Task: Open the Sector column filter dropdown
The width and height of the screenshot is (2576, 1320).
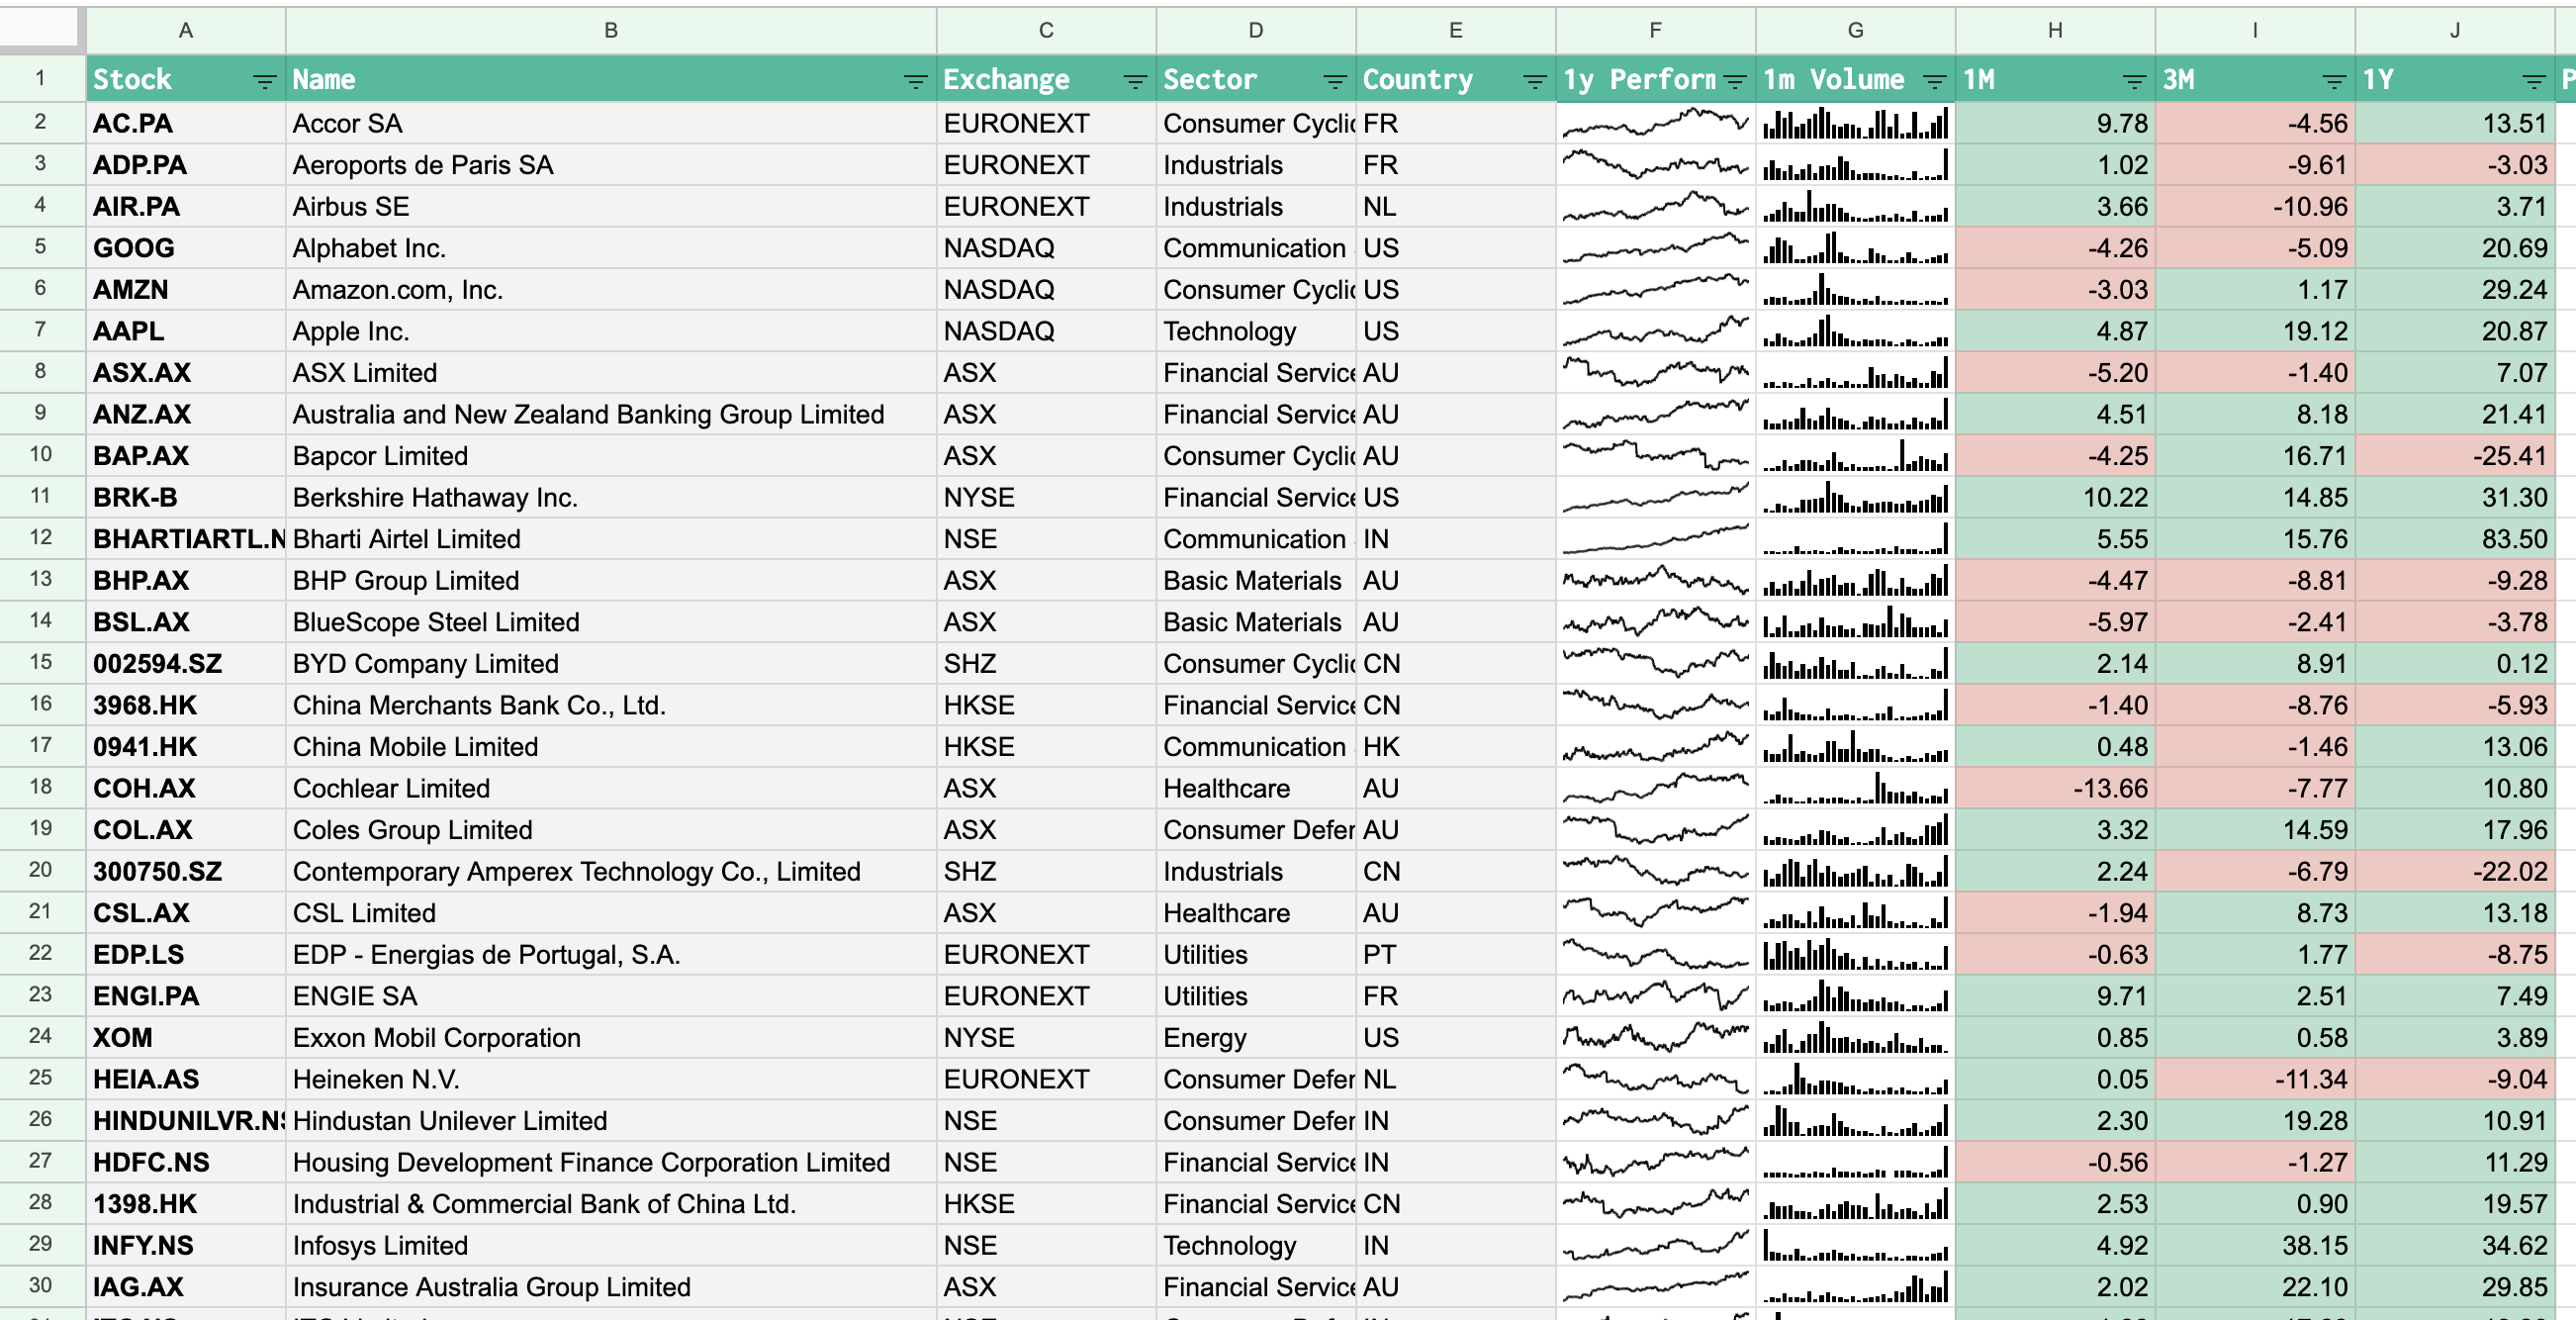Action: 1334,81
